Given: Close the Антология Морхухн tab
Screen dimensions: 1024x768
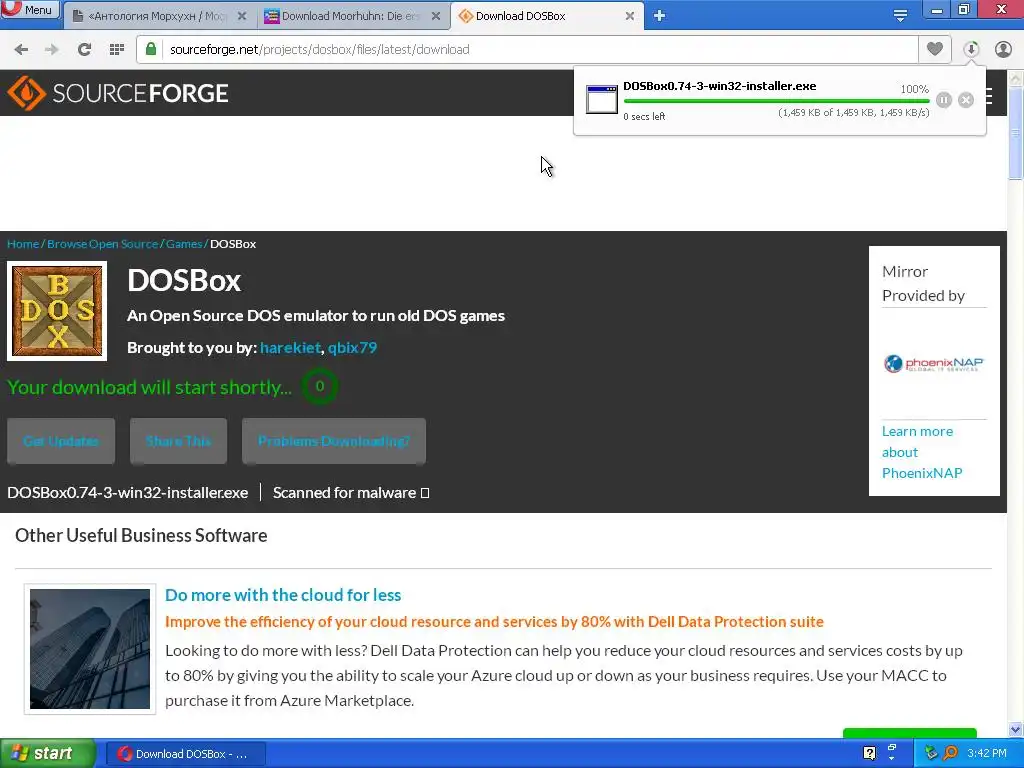Looking at the screenshot, I should pos(242,16).
